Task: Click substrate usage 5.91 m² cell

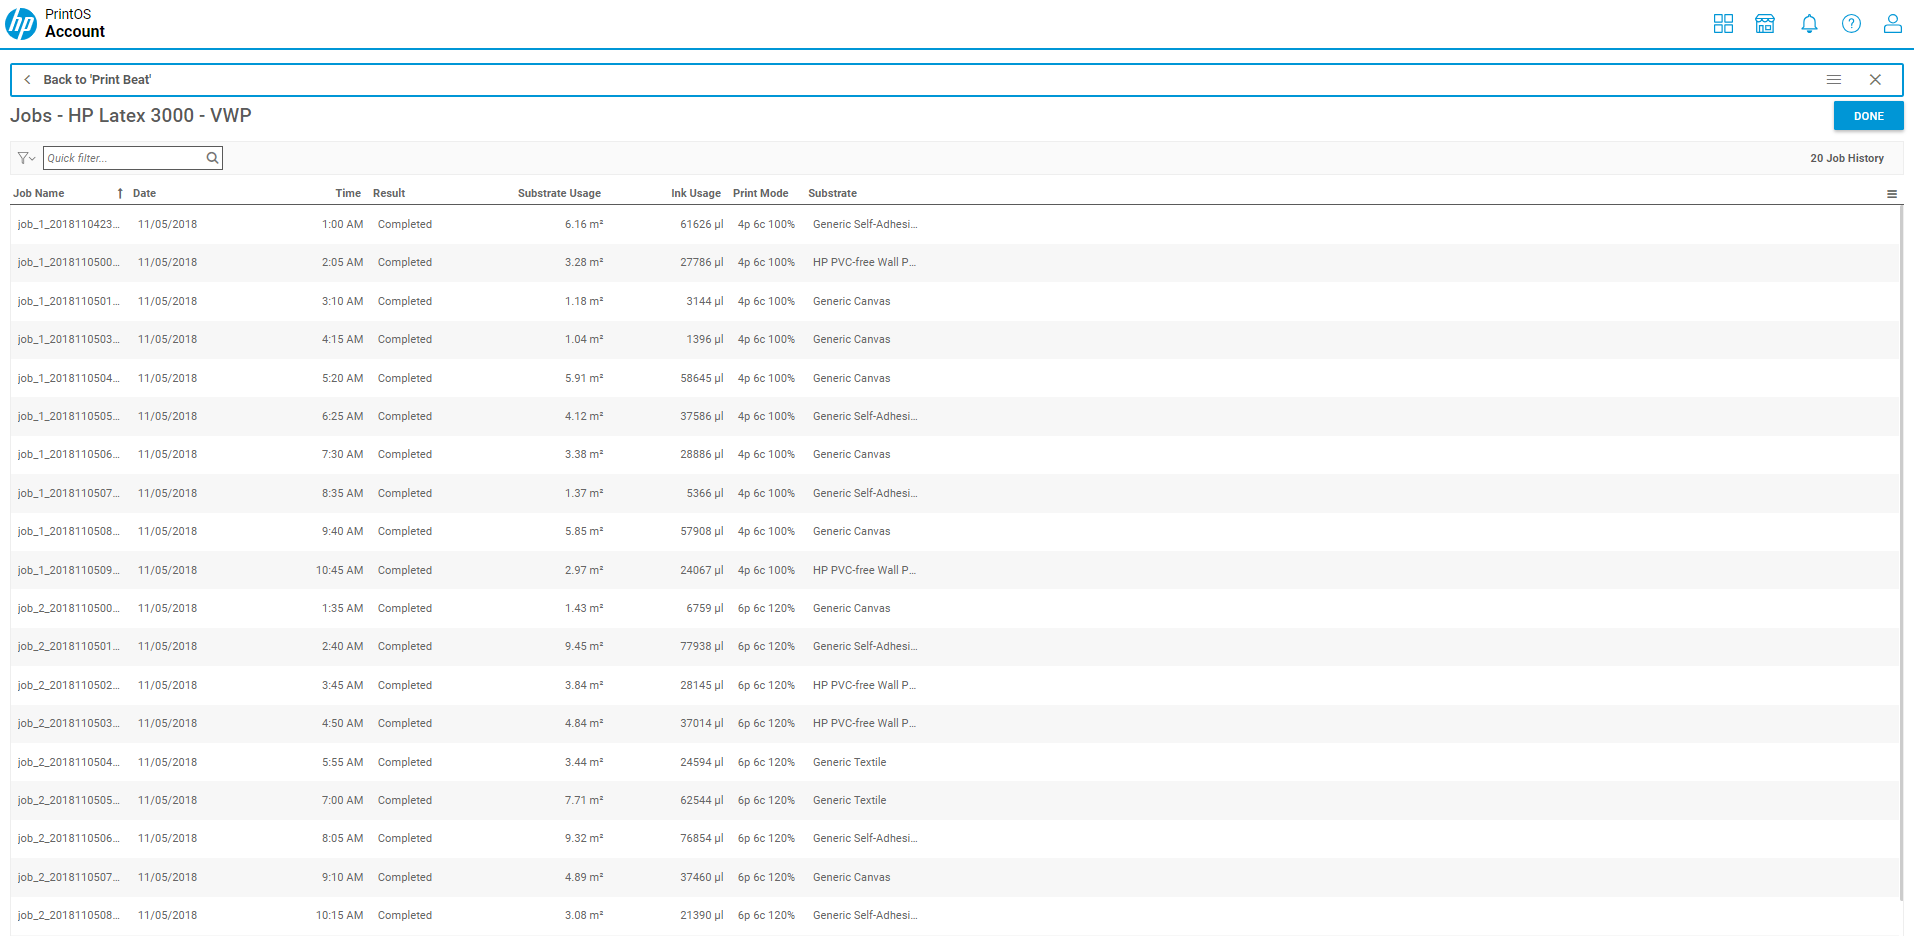Action: click(584, 379)
